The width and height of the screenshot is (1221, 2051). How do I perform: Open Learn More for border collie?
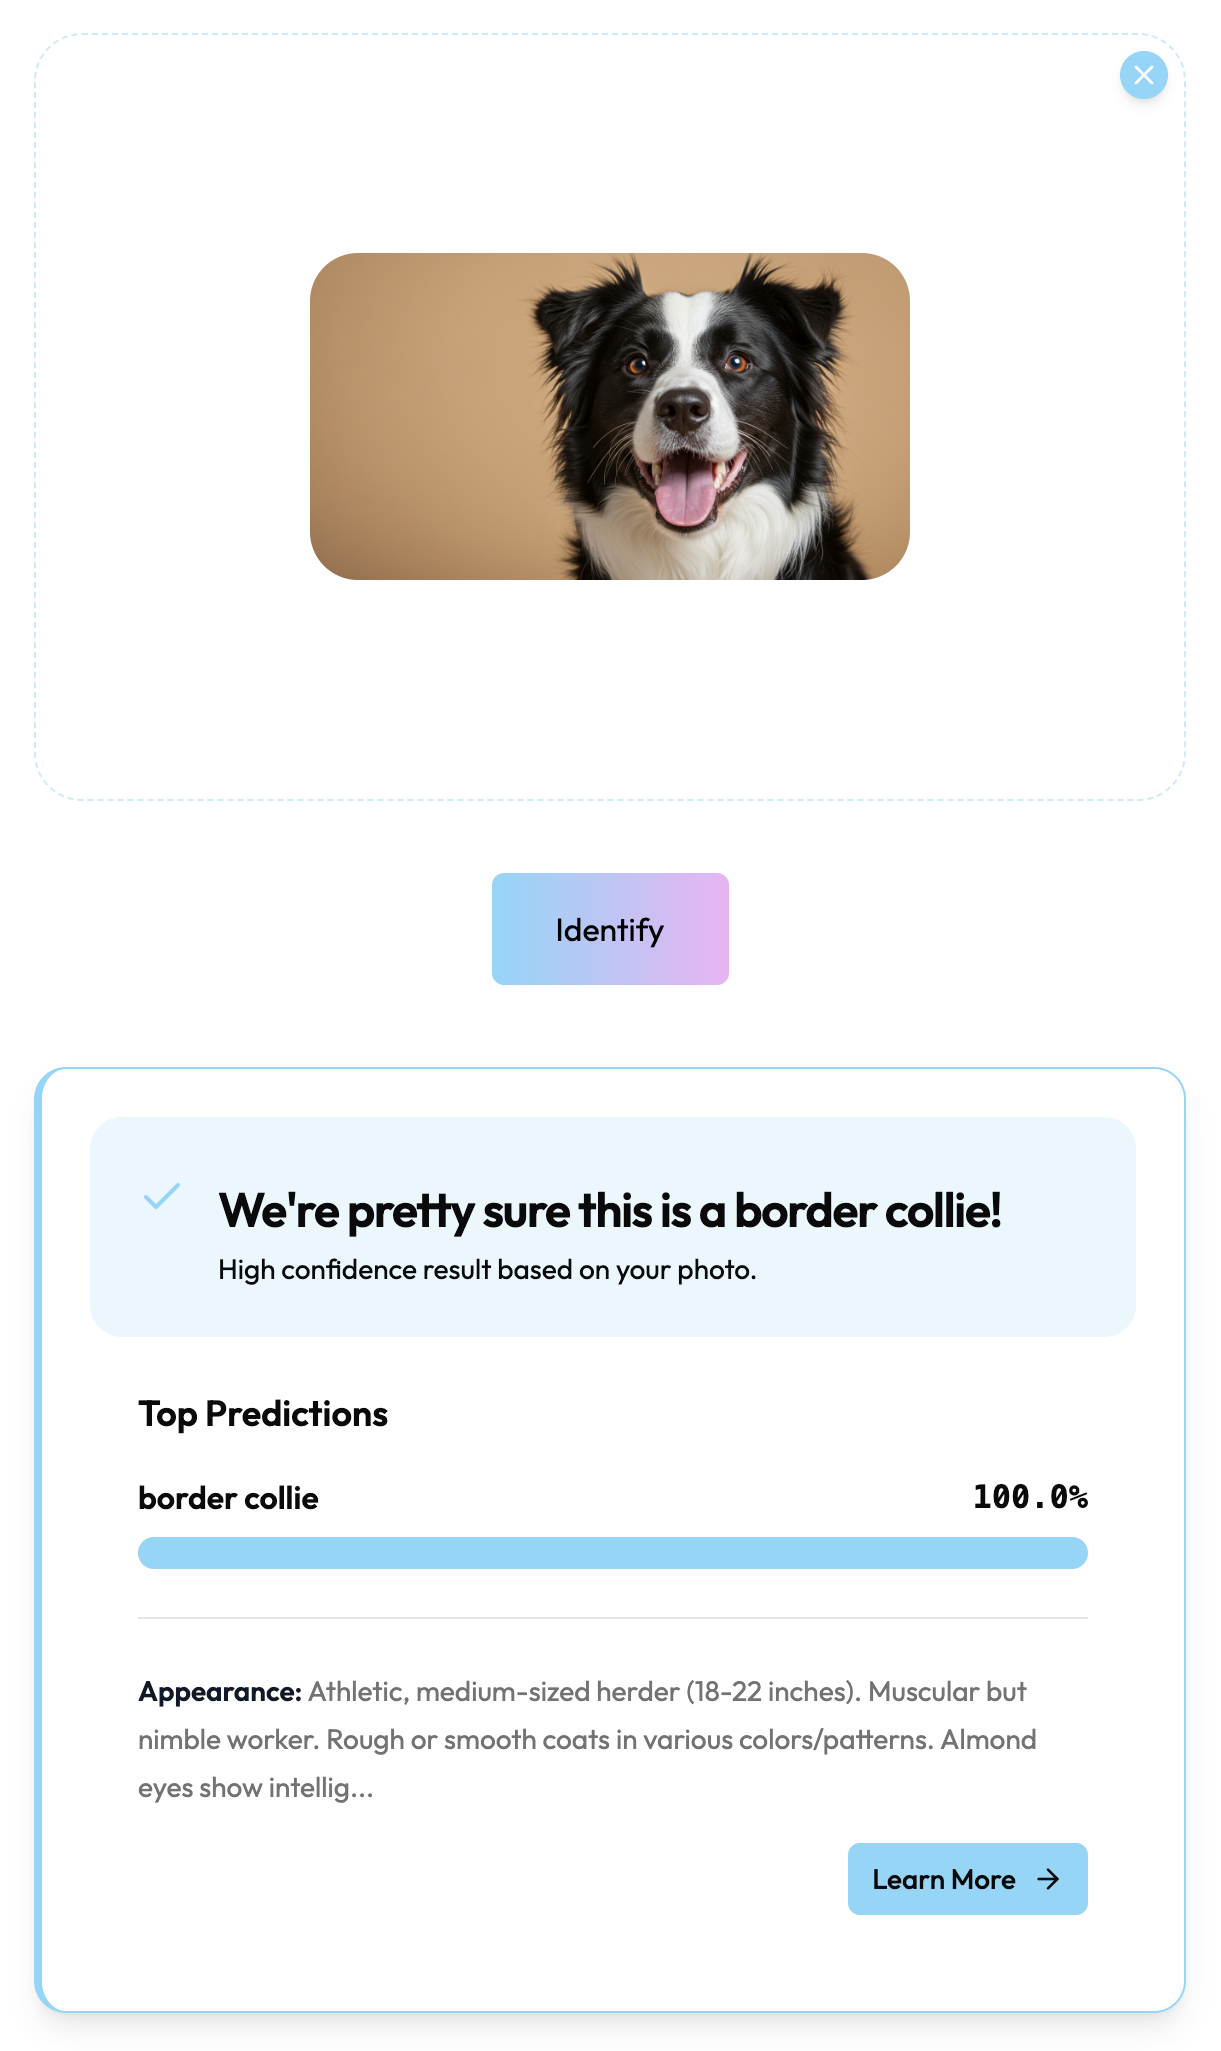pyautogui.click(x=966, y=1879)
